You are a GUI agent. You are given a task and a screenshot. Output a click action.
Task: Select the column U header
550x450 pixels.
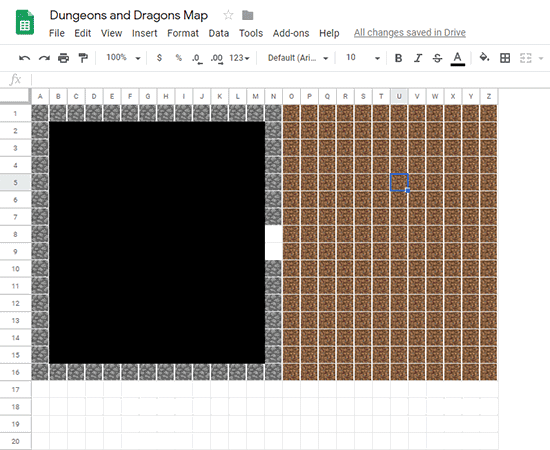click(x=399, y=96)
